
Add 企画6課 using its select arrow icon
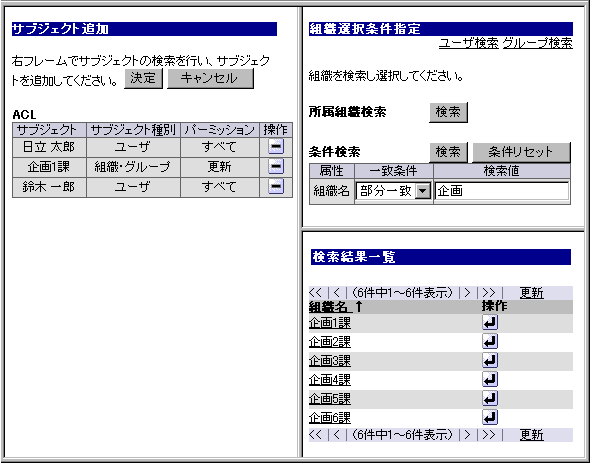490,417
